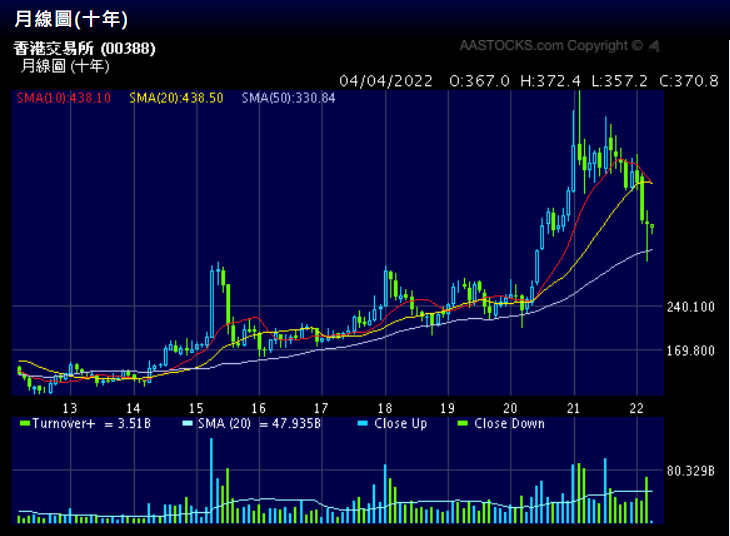Click year 21 on the time axis
The image size is (730, 536).
574,408
